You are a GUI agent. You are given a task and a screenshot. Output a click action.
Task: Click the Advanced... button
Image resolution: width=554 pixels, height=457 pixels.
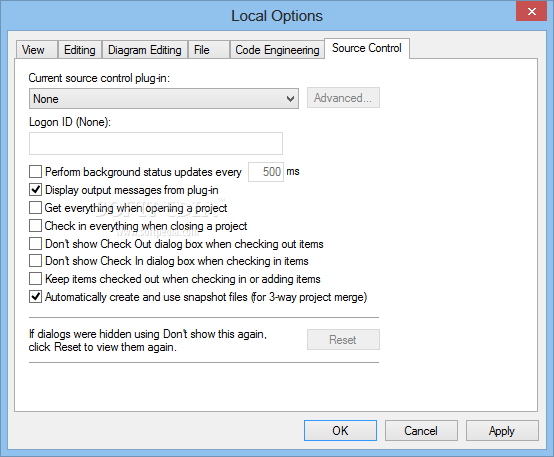[x=343, y=98]
